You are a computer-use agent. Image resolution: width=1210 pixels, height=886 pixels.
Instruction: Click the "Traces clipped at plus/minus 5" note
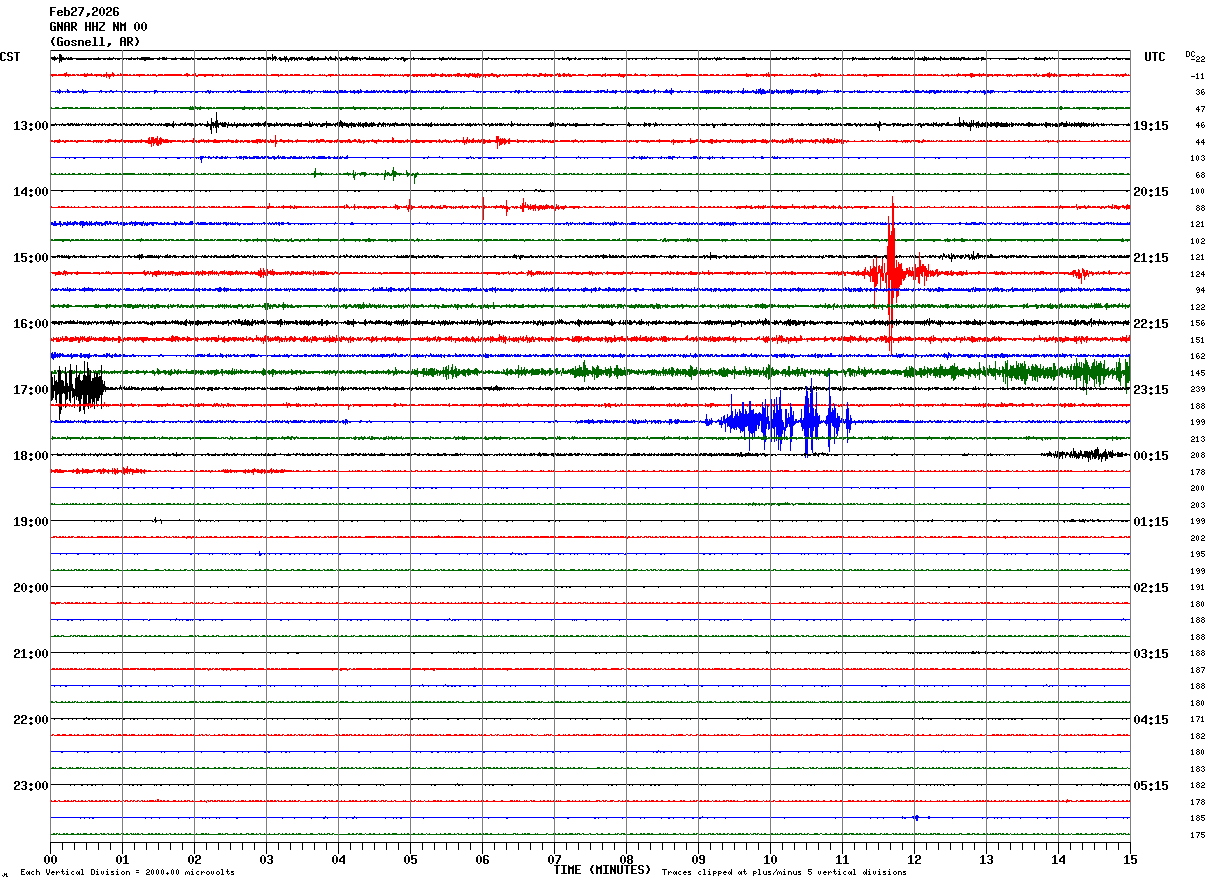point(784,873)
